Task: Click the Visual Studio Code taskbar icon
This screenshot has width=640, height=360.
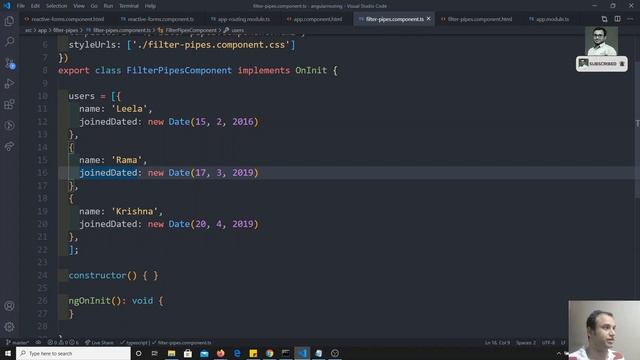Action: [302, 353]
